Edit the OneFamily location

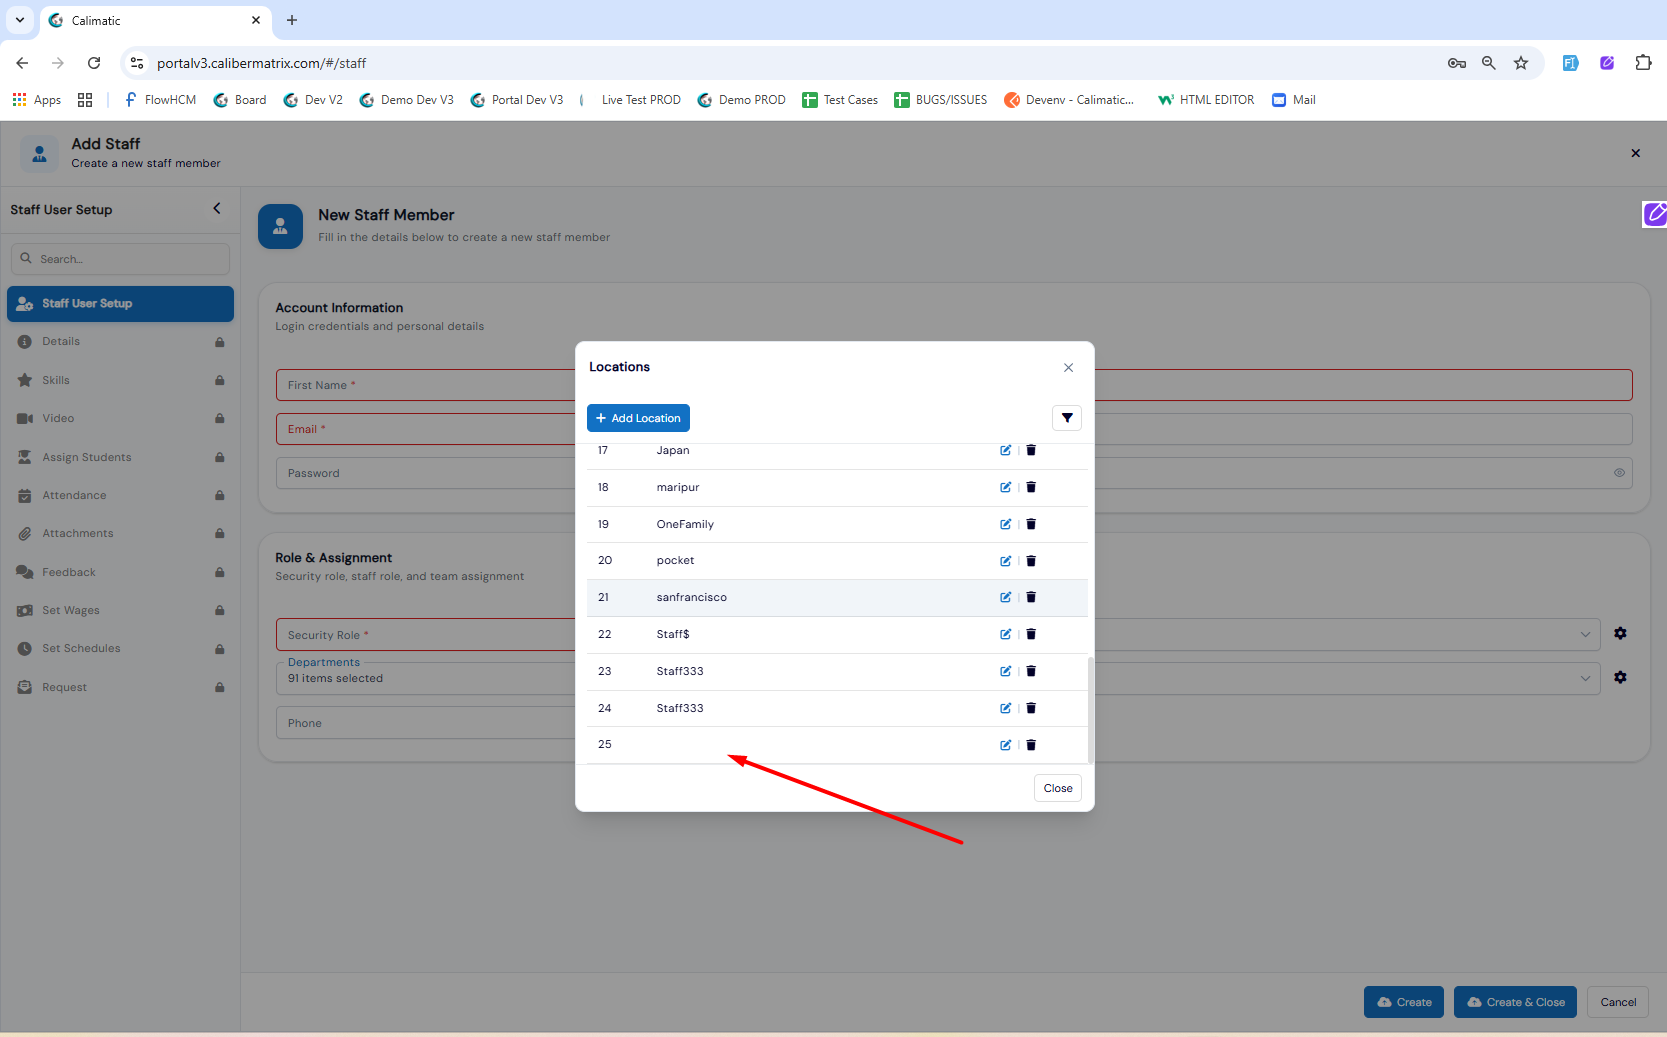click(1005, 524)
